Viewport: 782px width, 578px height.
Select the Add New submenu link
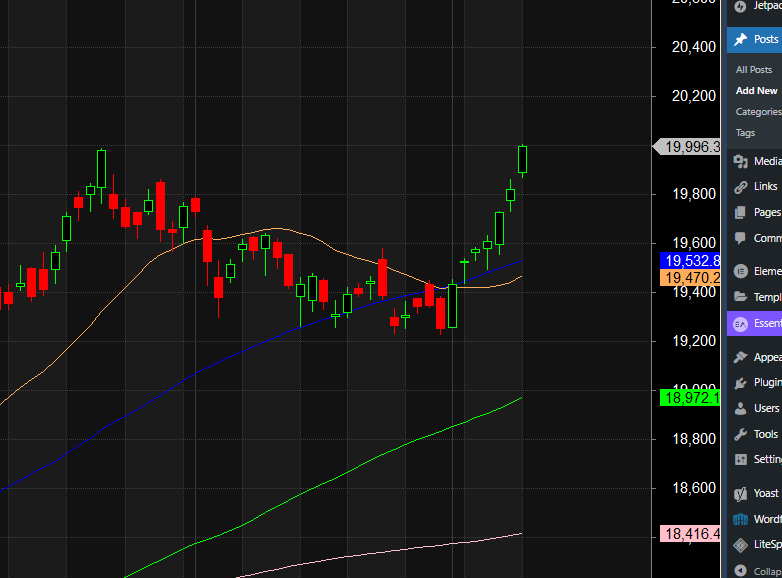point(757,91)
